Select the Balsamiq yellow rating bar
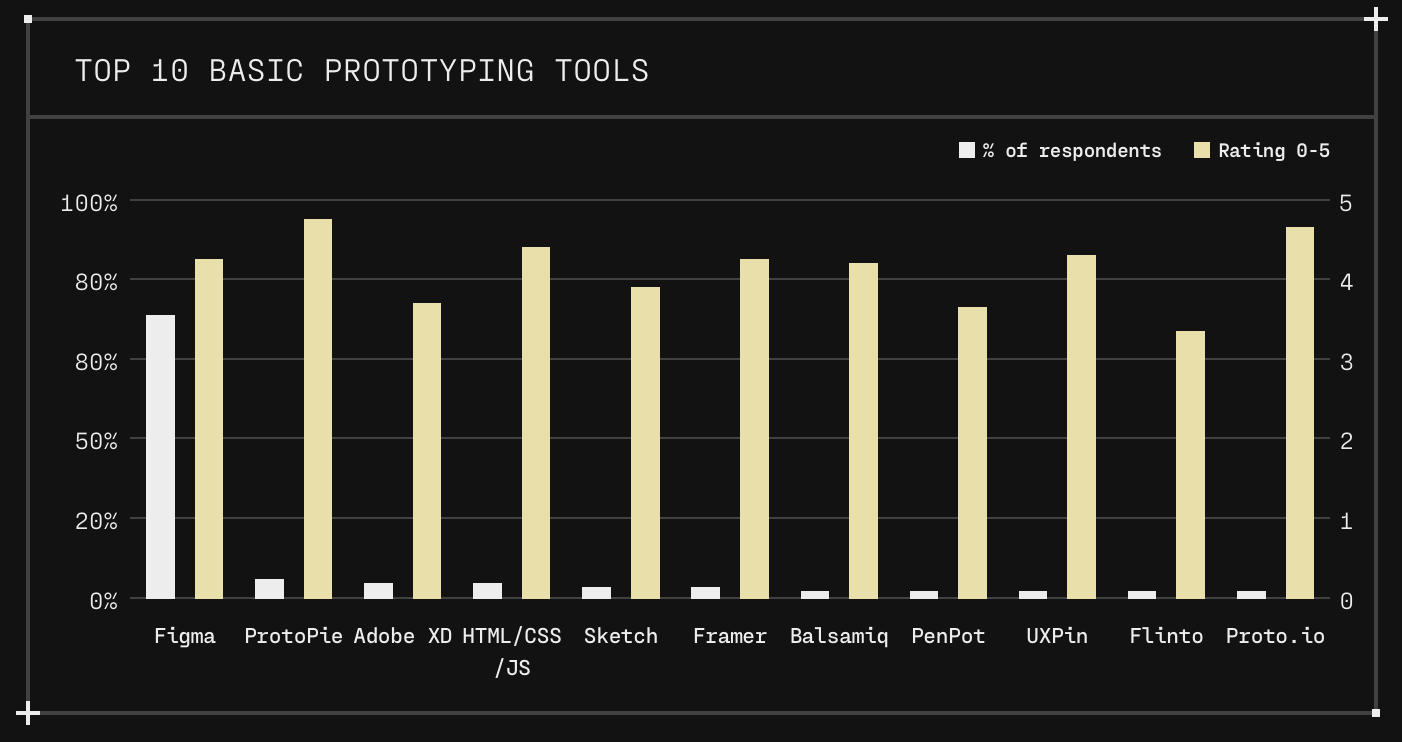The height and width of the screenshot is (742, 1402). [863, 431]
